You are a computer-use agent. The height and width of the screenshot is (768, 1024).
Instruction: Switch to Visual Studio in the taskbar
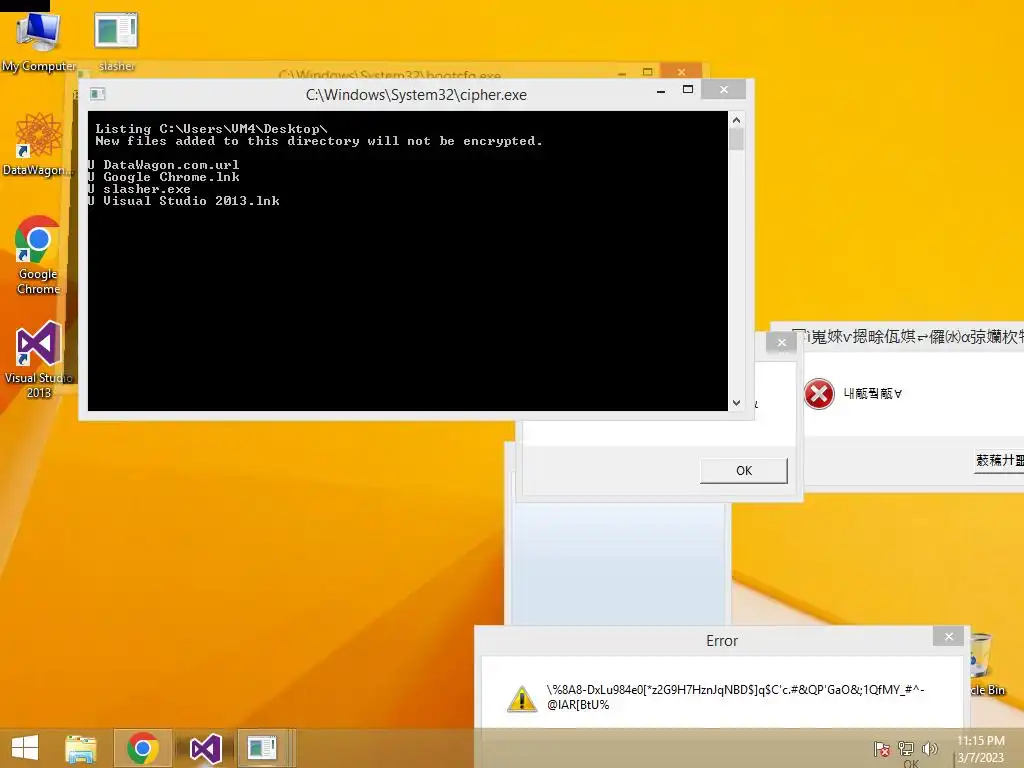[x=205, y=748]
